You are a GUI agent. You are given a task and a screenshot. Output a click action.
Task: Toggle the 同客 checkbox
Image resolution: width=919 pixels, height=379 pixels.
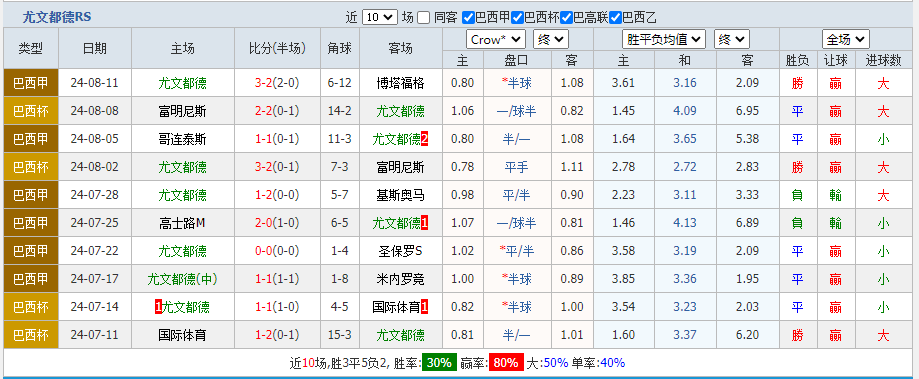pyautogui.click(x=424, y=18)
